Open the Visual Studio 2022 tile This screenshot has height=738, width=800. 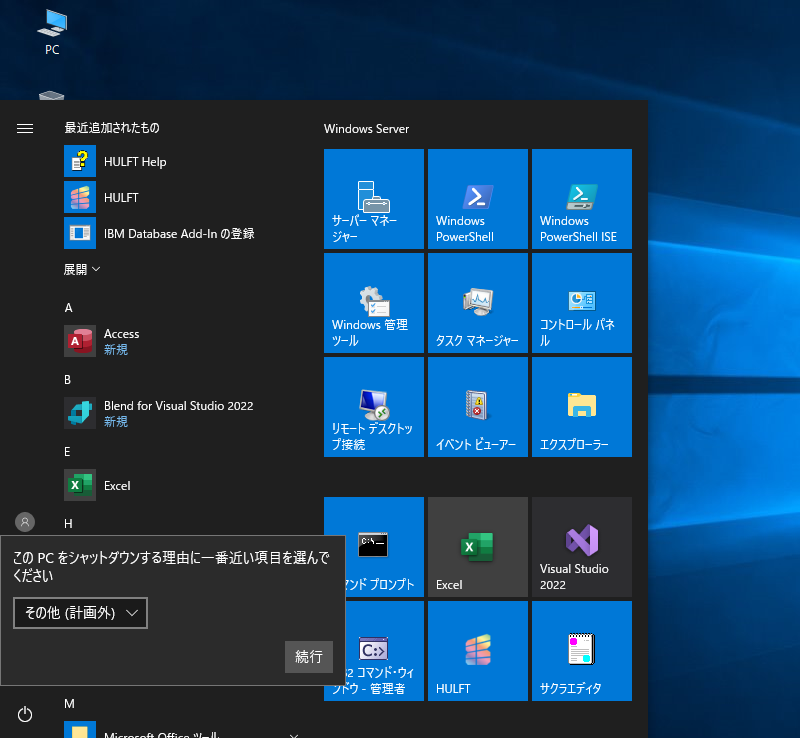click(582, 547)
